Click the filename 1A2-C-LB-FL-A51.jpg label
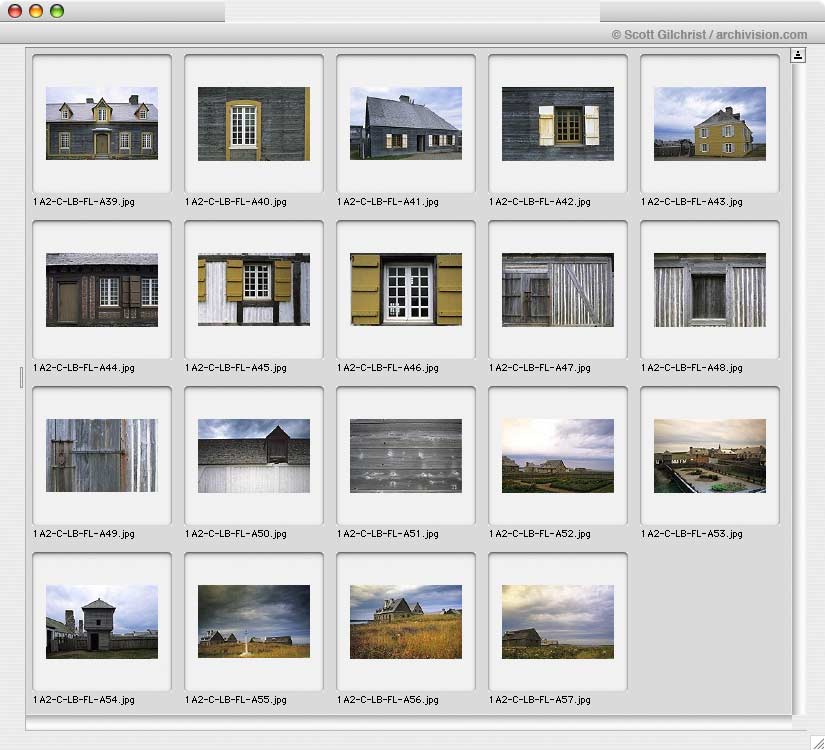The height and width of the screenshot is (750, 825). [x=388, y=534]
